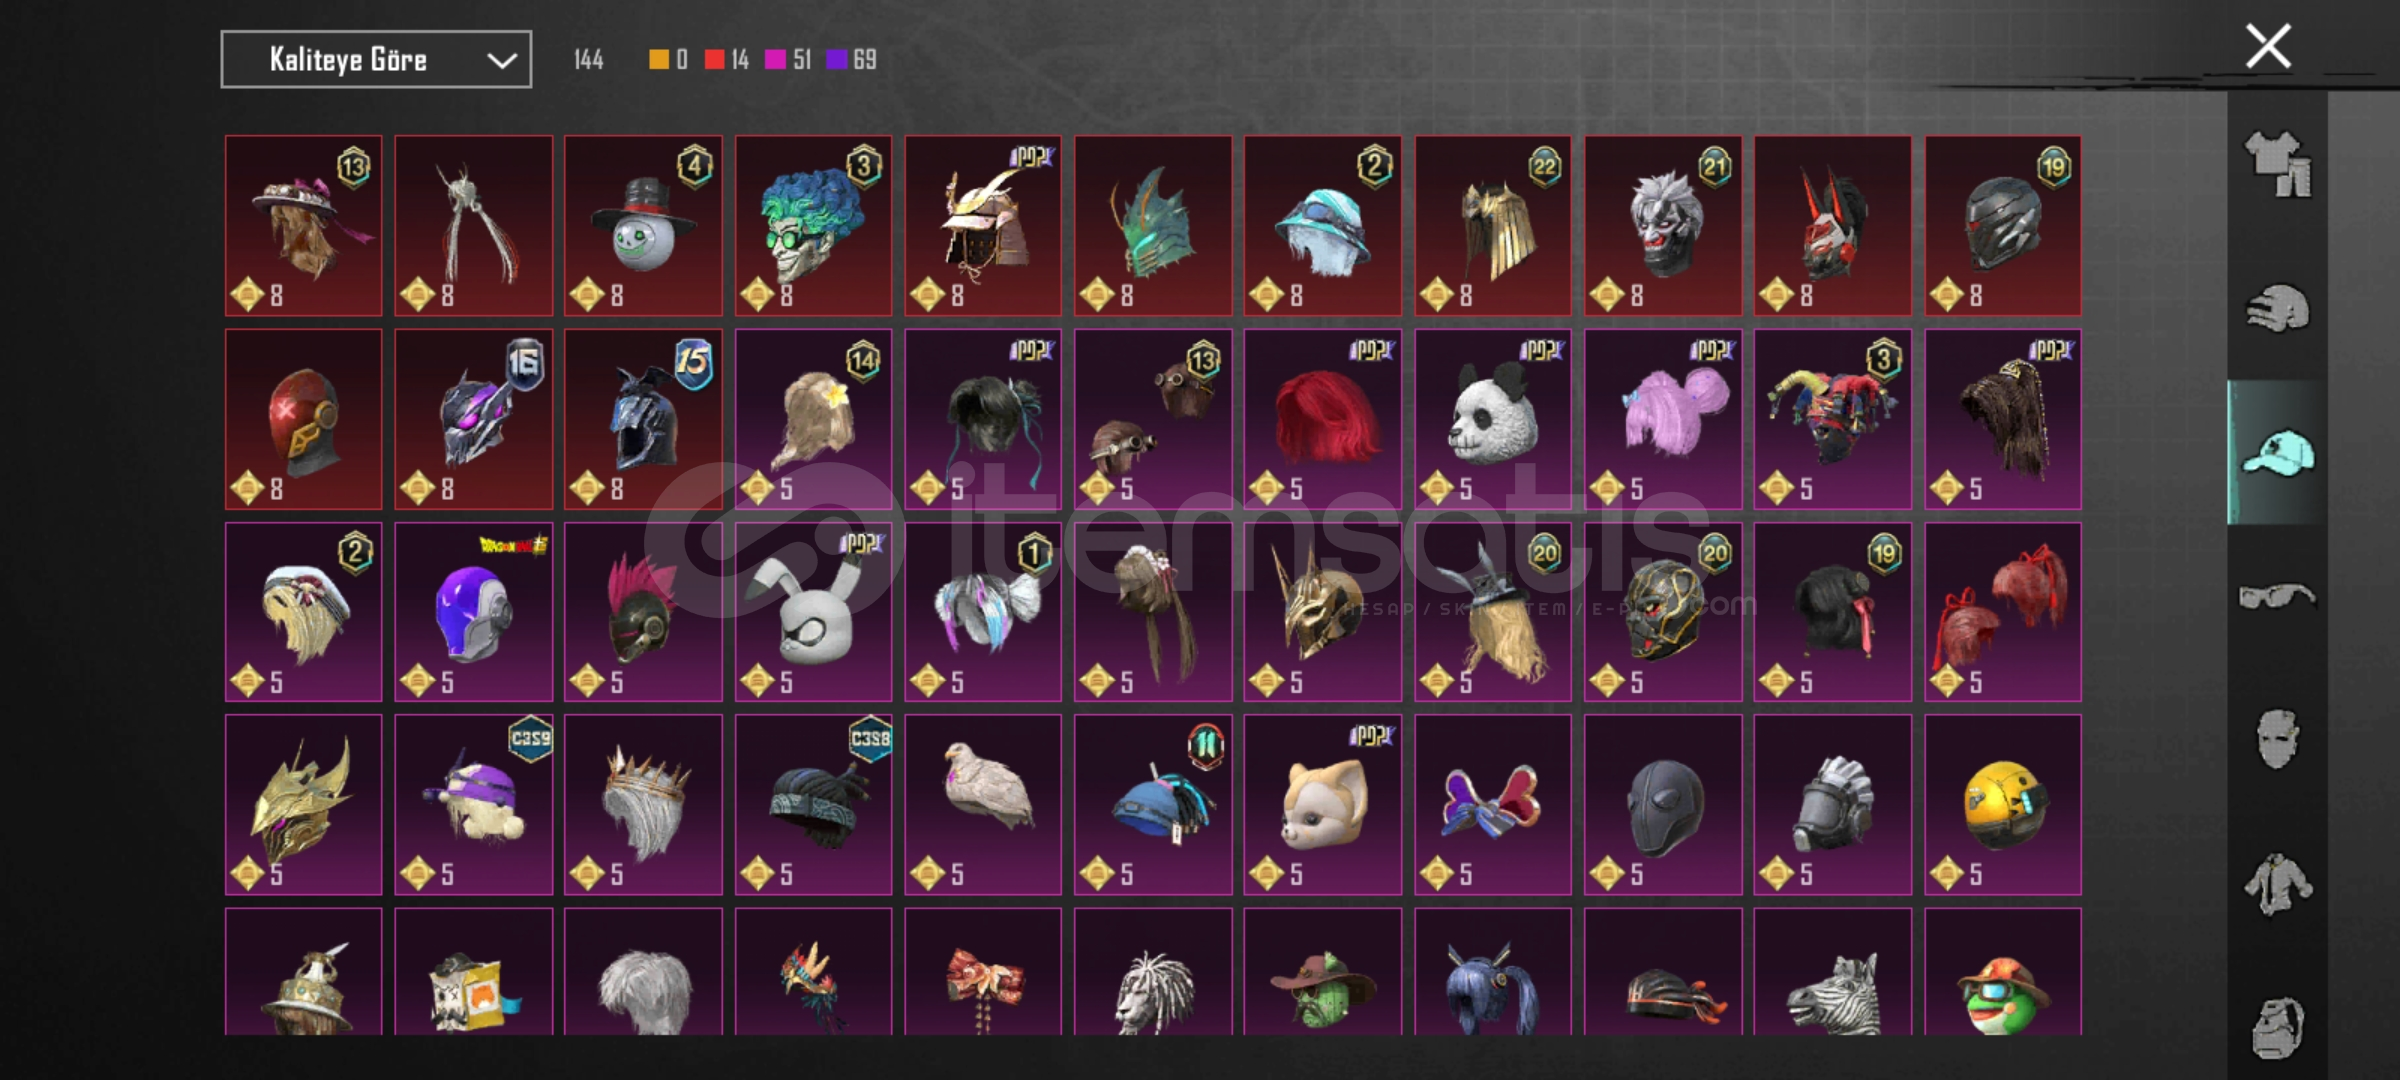Open the glasses category icon

(2278, 597)
